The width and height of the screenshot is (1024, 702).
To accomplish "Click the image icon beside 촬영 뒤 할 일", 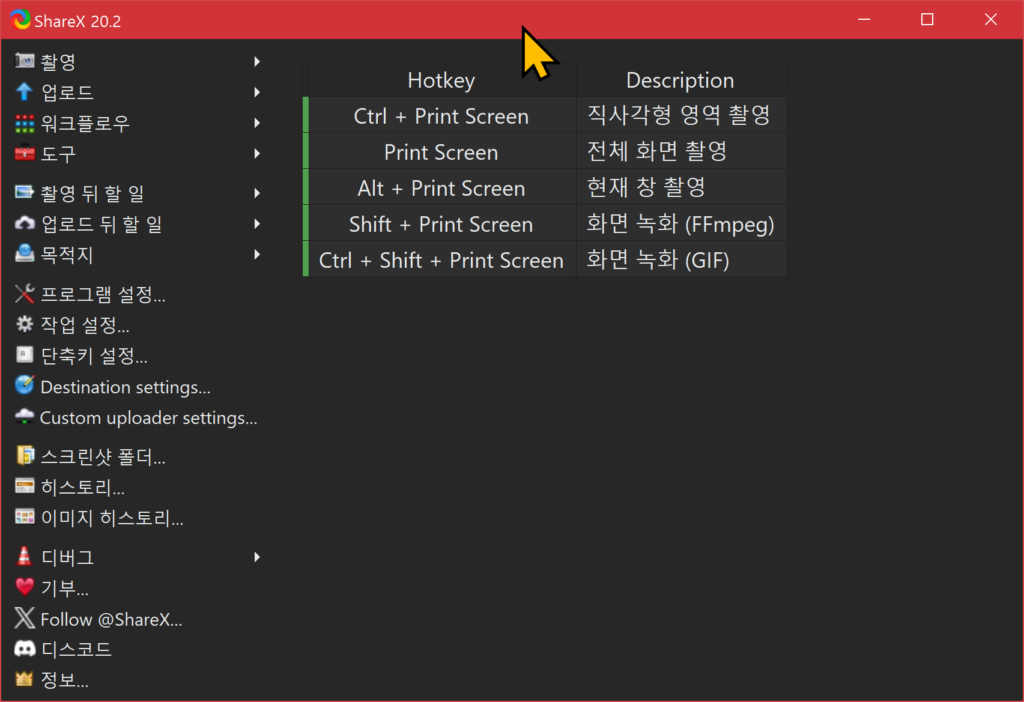I will coord(25,193).
